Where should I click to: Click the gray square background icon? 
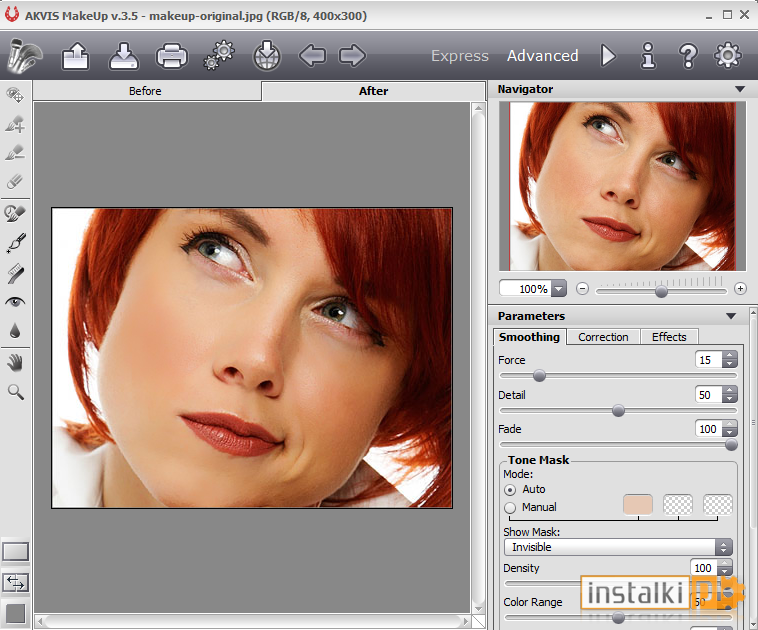tap(15, 613)
